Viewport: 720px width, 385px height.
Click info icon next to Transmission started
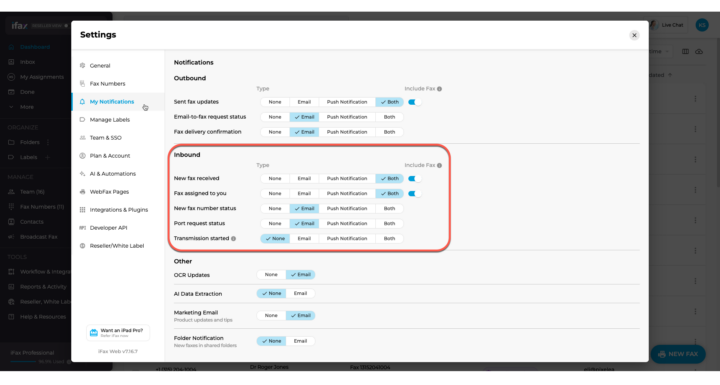[x=233, y=238]
